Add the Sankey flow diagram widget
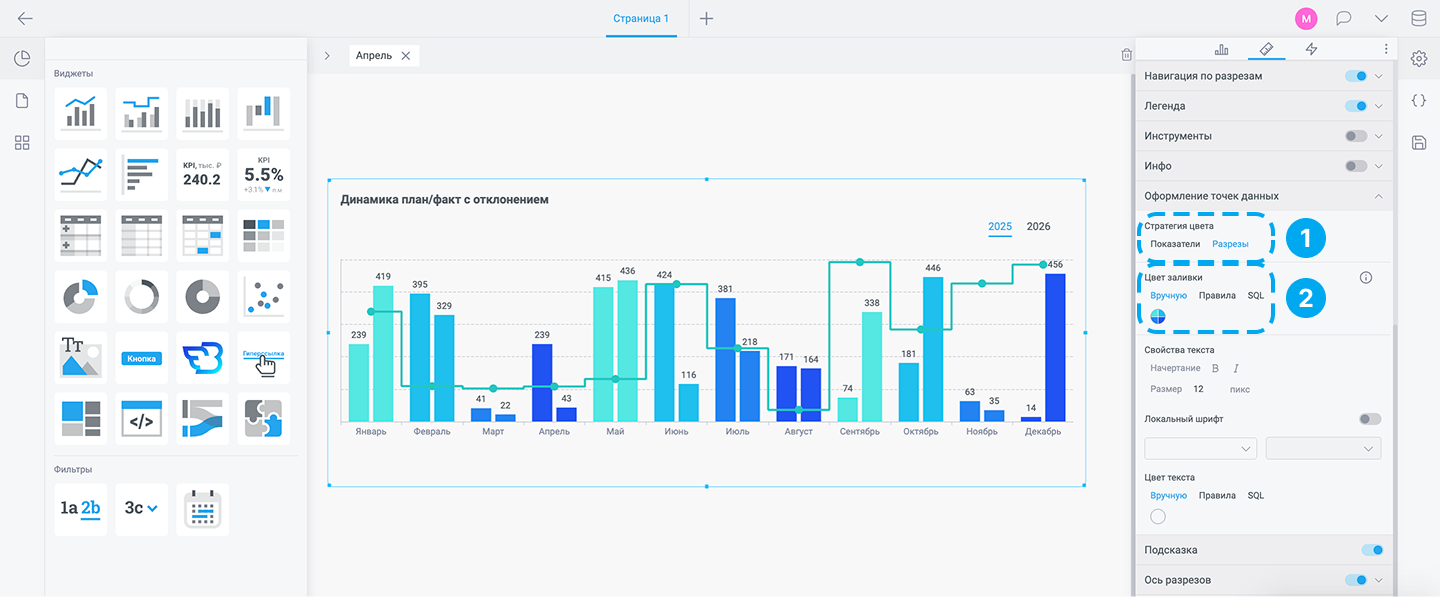Image resolution: width=1440 pixels, height=597 pixels. point(203,418)
